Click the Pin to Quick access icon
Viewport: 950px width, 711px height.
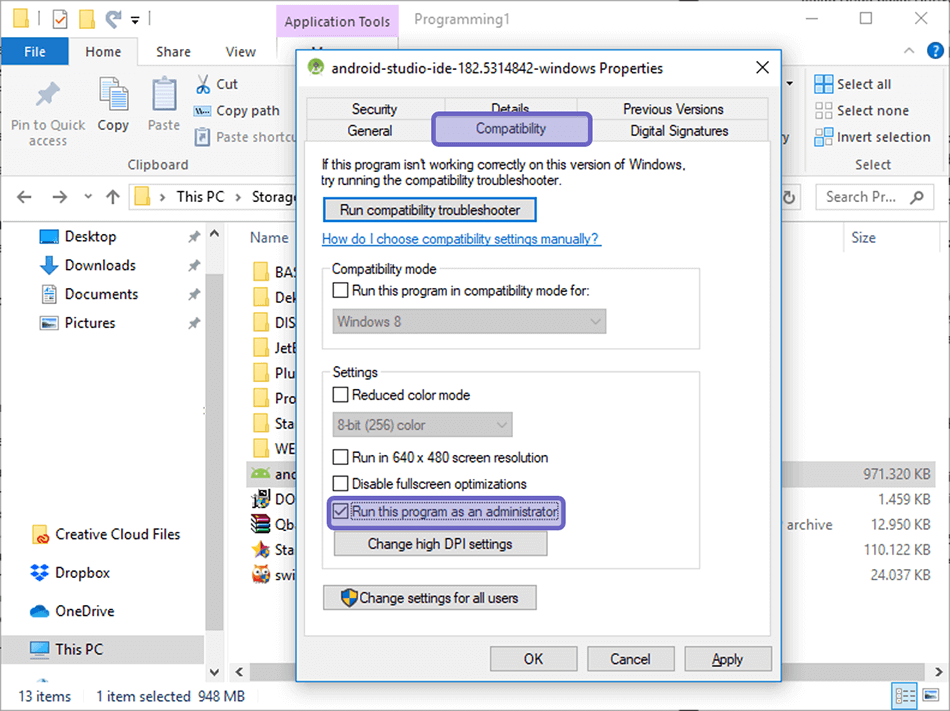tap(47, 94)
